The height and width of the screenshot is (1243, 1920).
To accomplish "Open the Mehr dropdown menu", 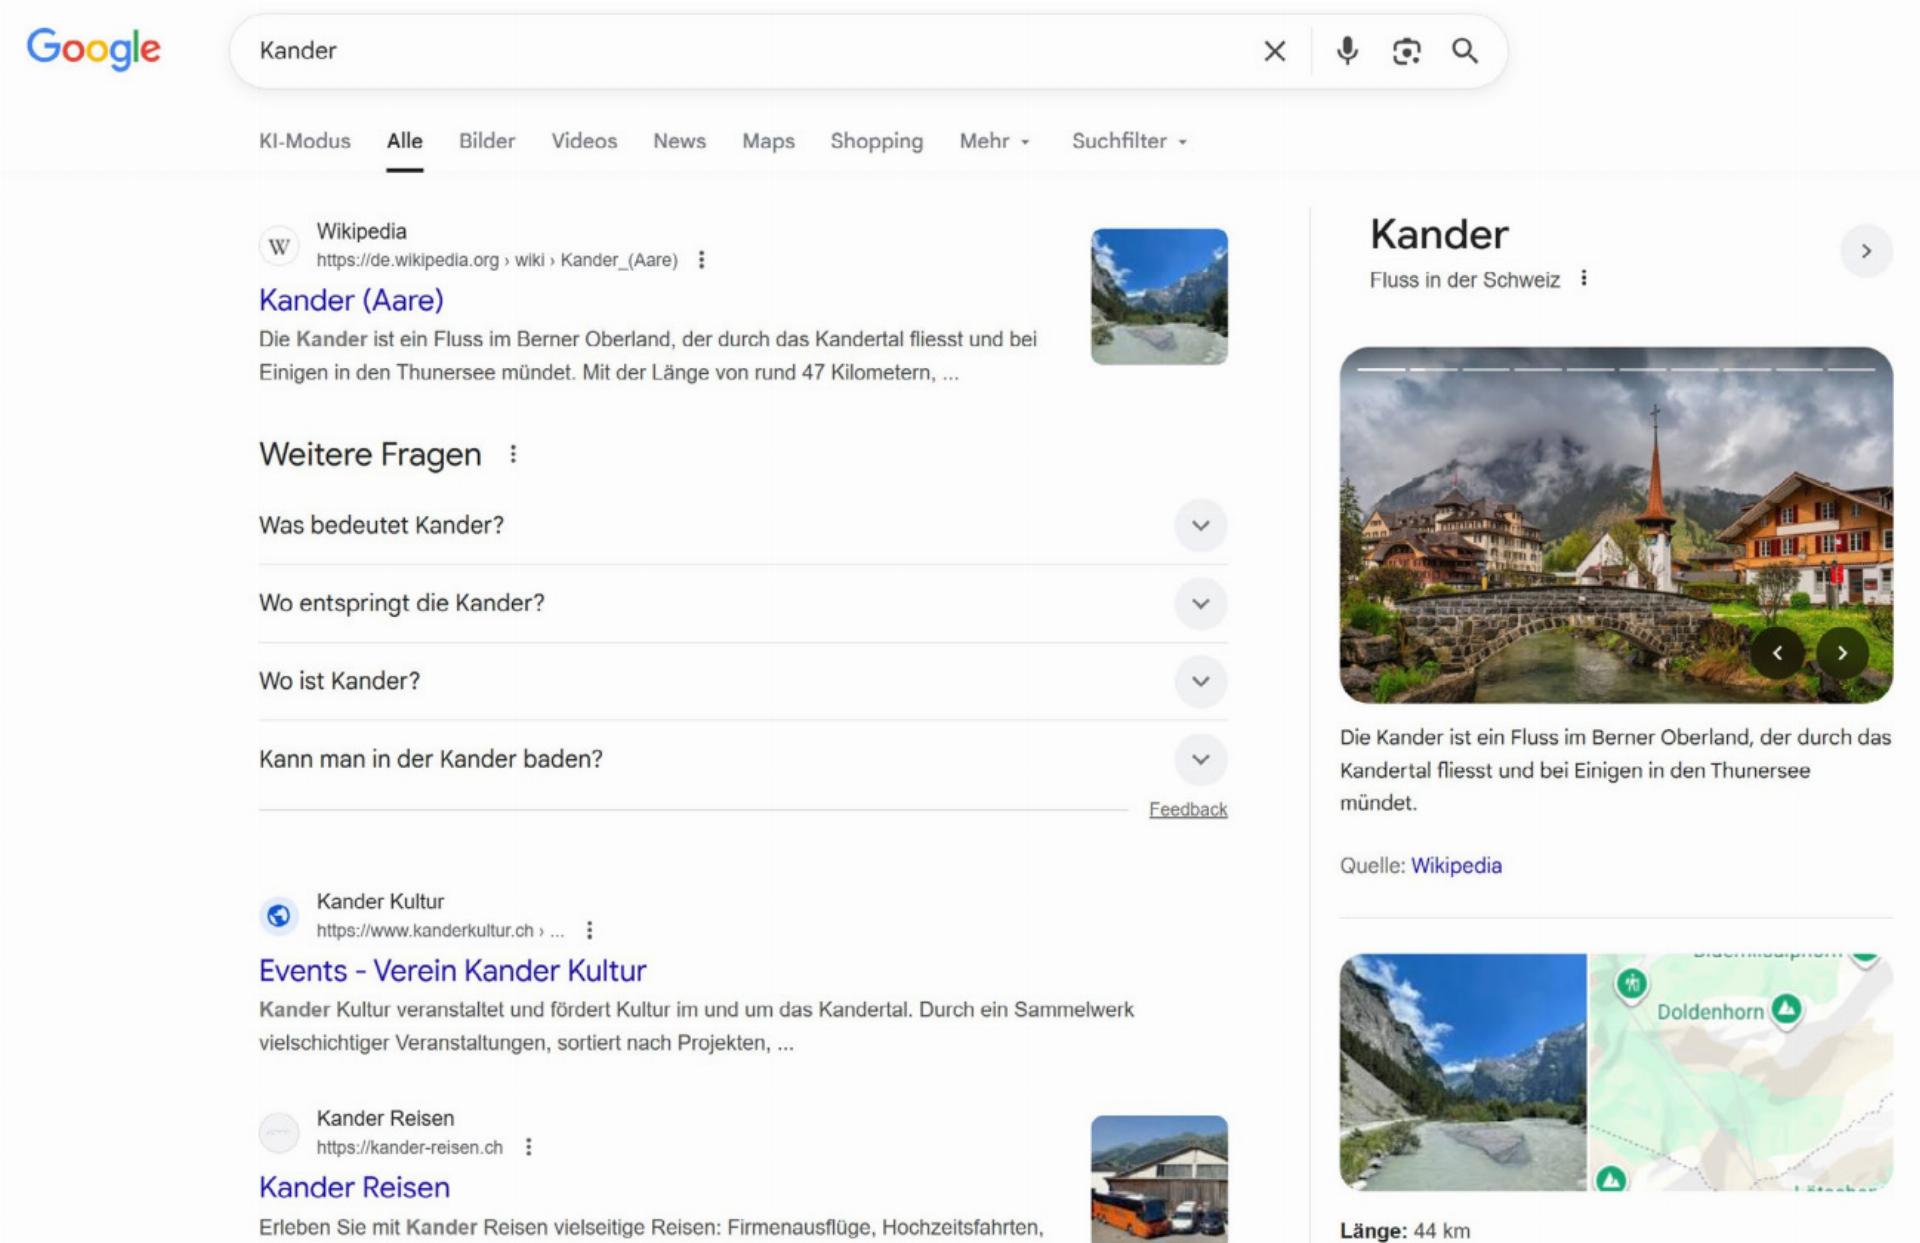I will click(994, 141).
